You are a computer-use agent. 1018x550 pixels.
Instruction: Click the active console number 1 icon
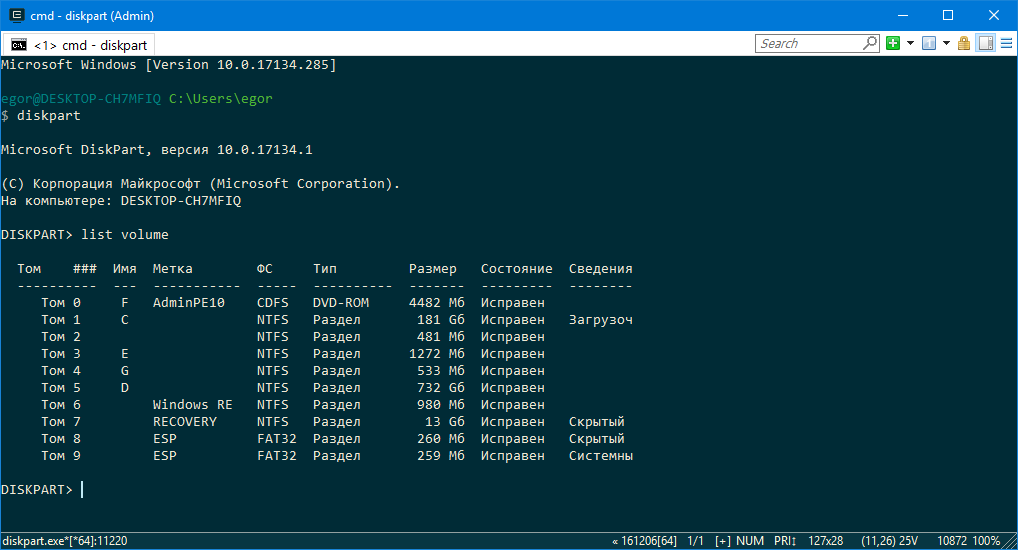pyautogui.click(x=929, y=44)
